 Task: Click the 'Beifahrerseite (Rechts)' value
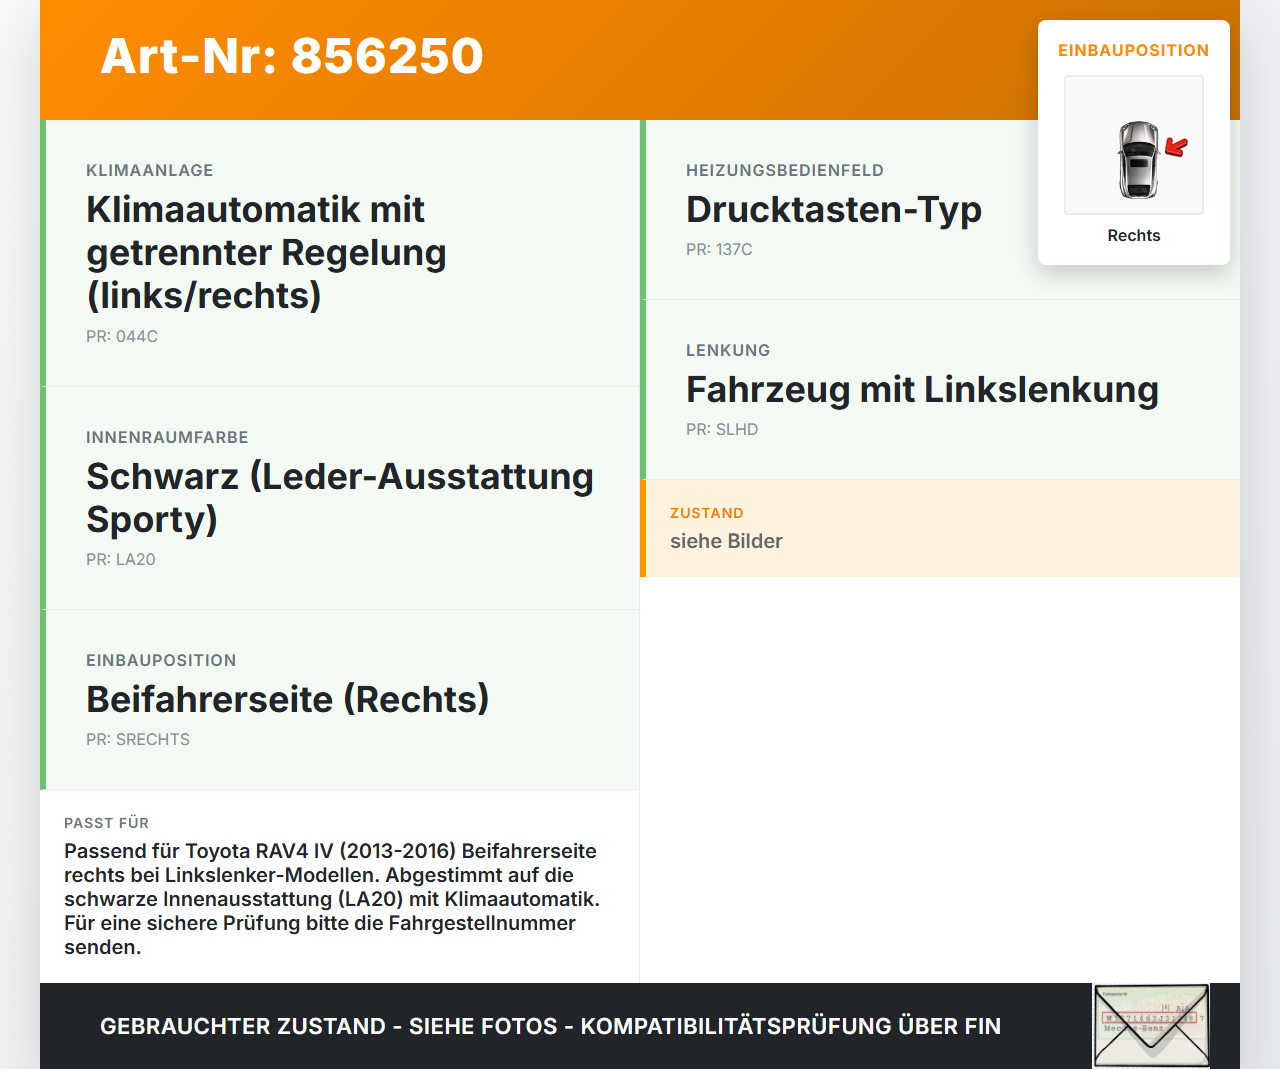(288, 699)
